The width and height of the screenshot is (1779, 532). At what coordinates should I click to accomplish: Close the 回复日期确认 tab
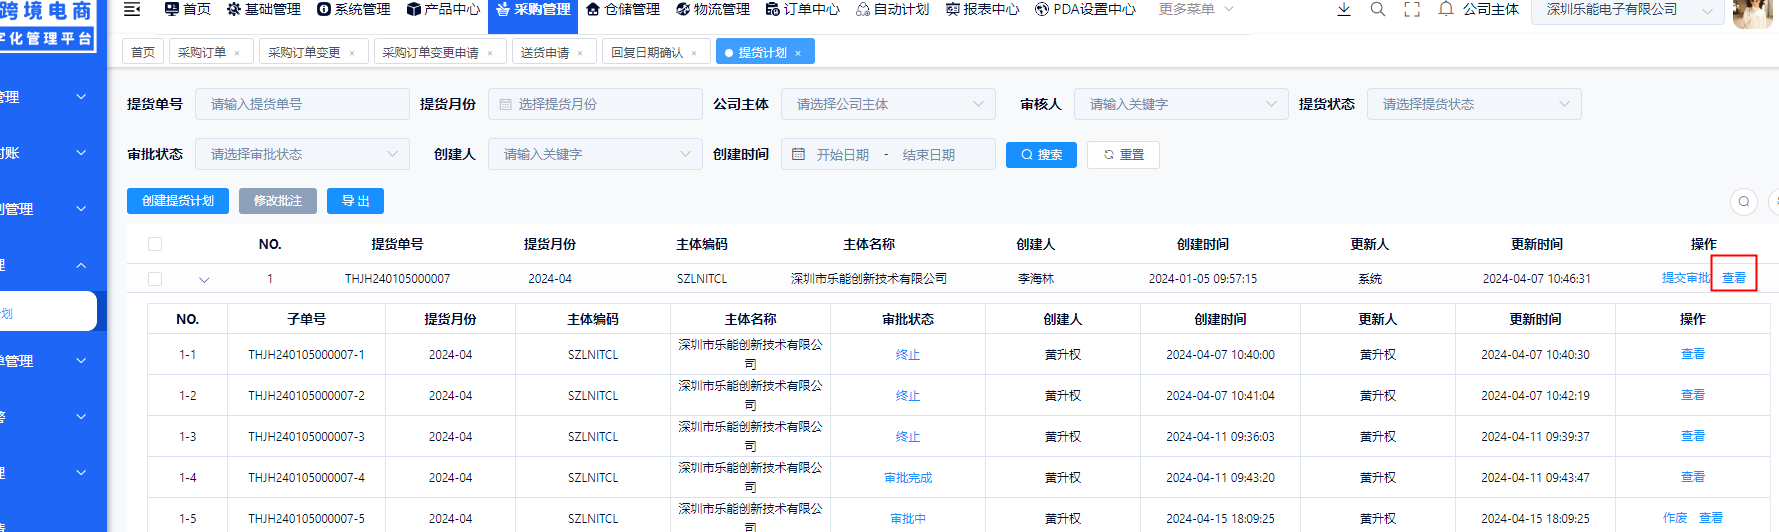[x=694, y=53]
